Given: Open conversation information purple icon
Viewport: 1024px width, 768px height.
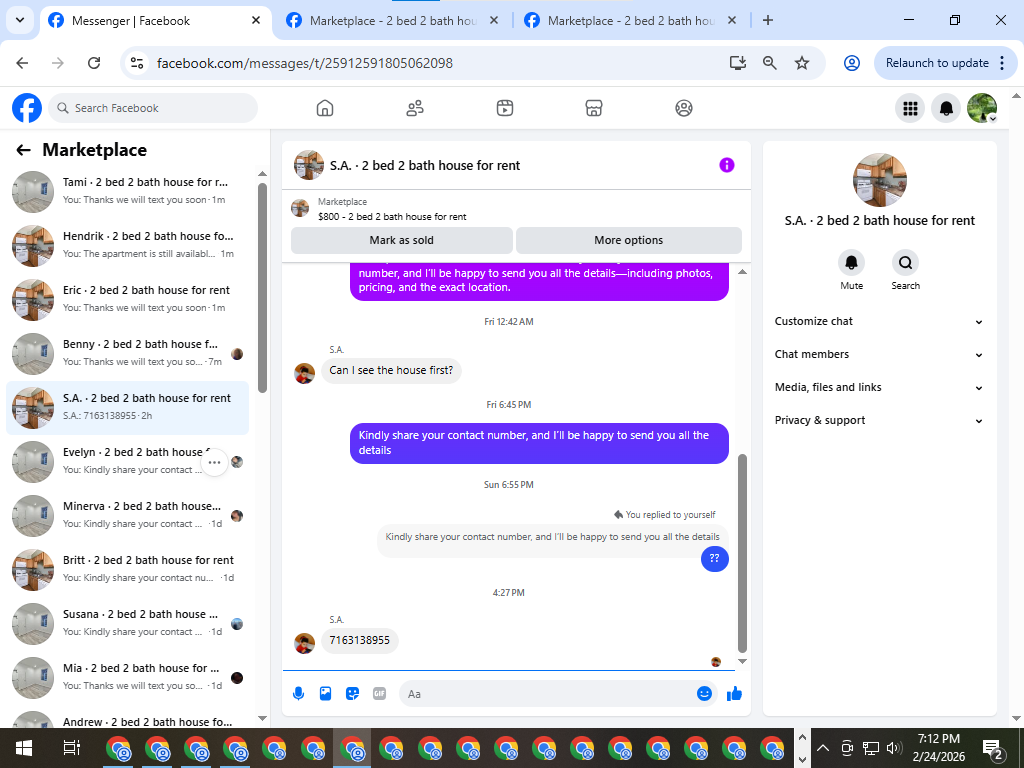Looking at the screenshot, I should pos(727,165).
